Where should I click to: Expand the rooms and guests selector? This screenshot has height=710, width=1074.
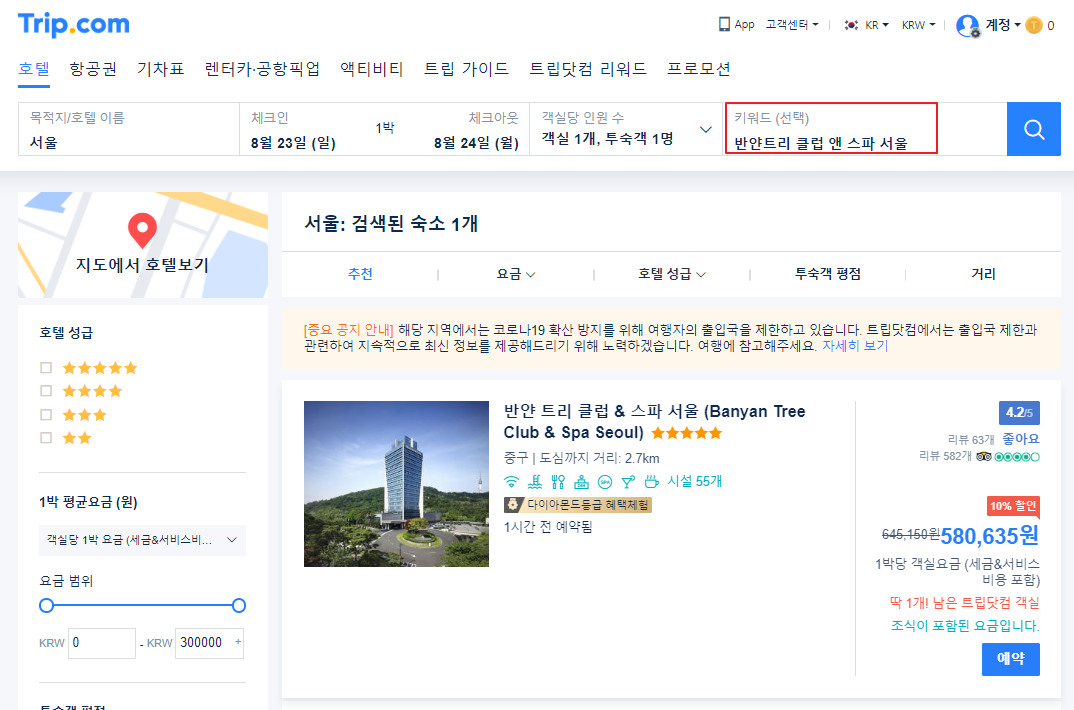coord(626,129)
